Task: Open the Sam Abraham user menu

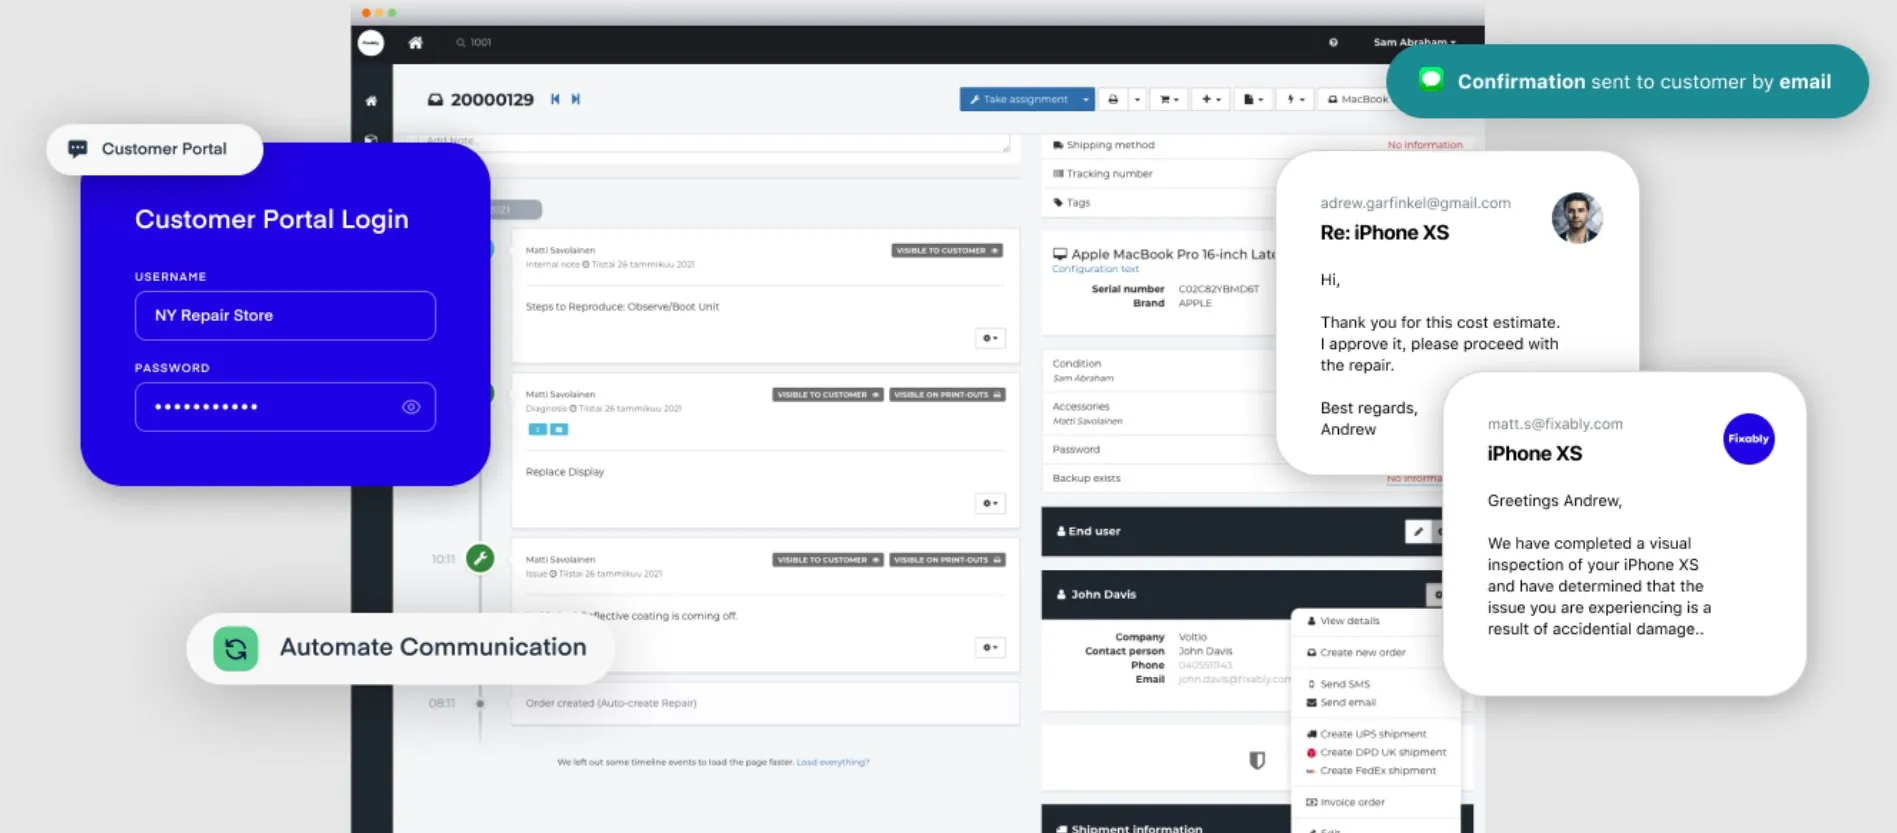Action: click(x=1414, y=42)
